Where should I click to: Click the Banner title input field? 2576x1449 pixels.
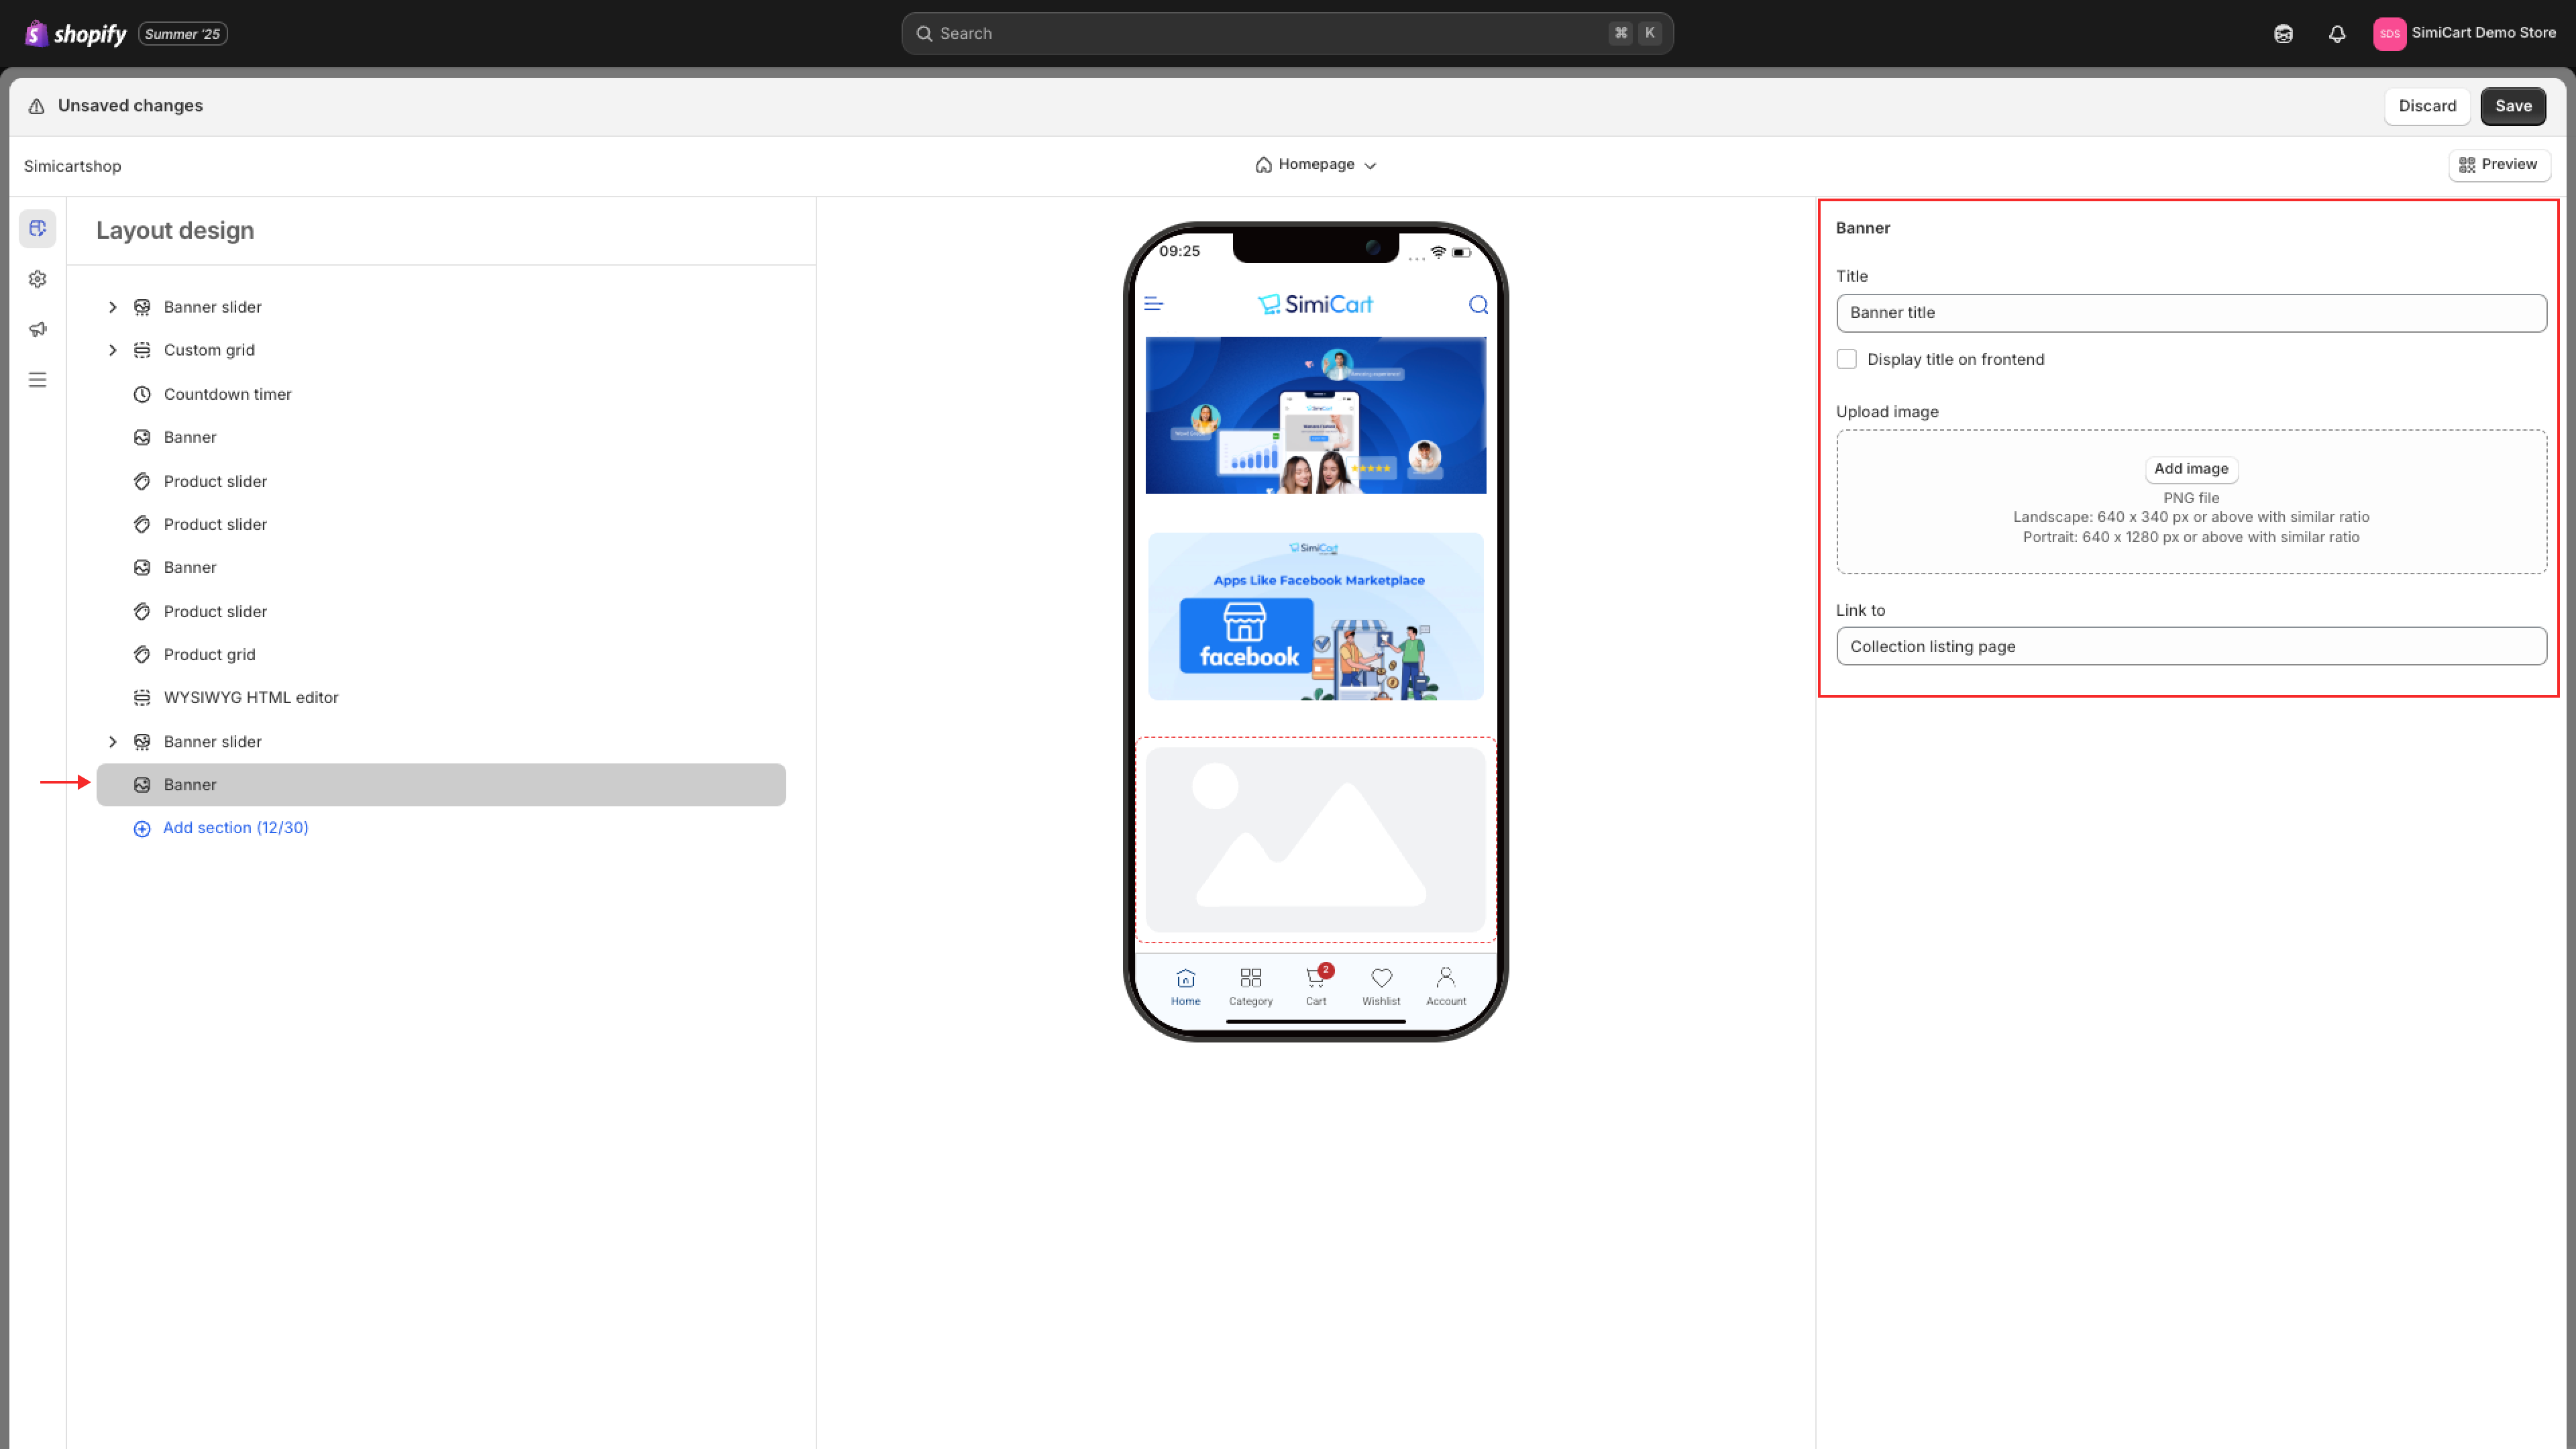2190,313
